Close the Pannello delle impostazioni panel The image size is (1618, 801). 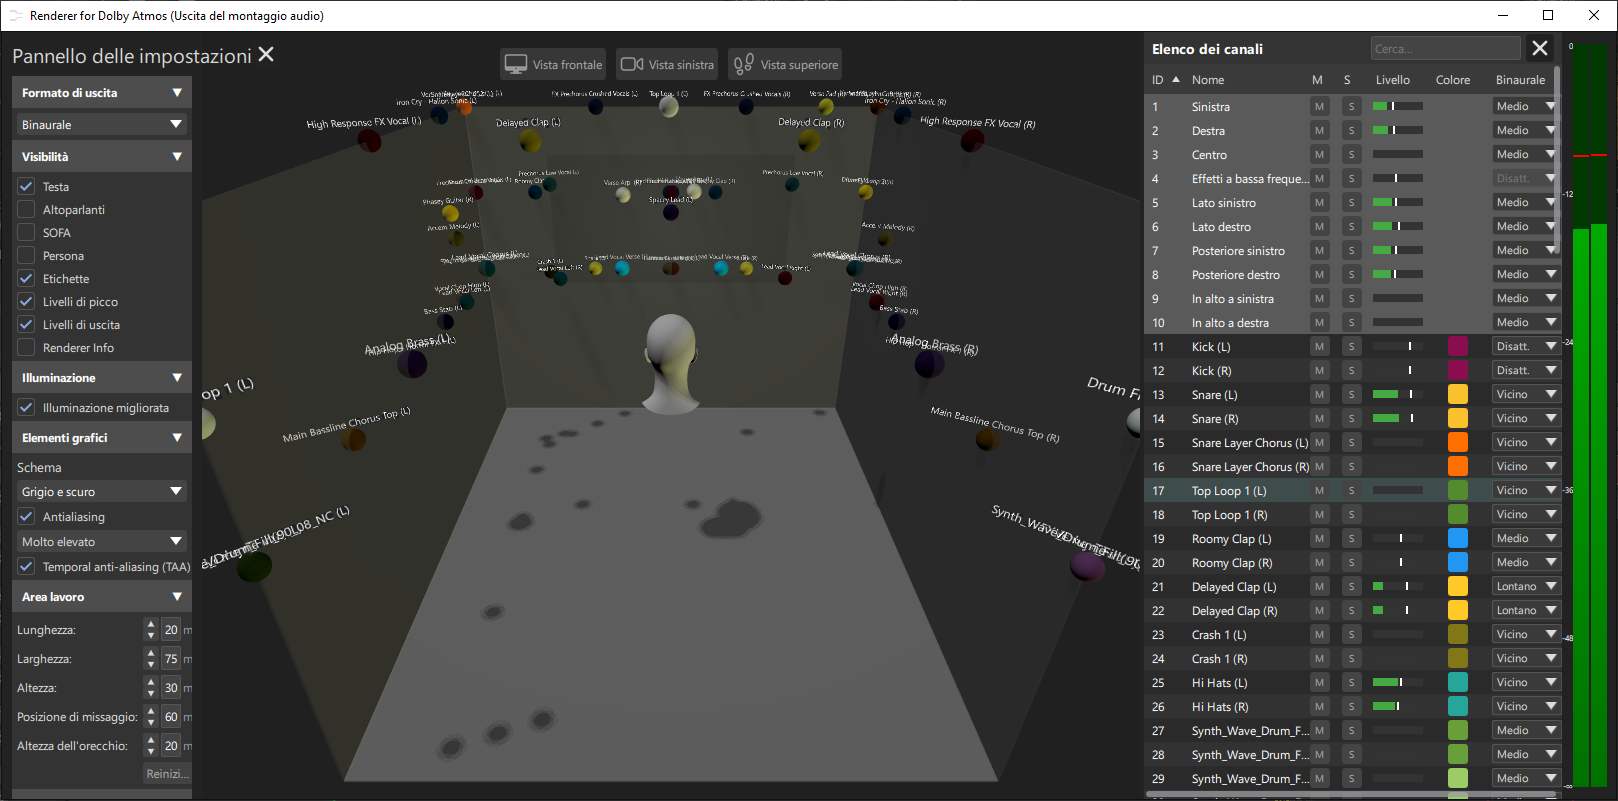pos(266,55)
